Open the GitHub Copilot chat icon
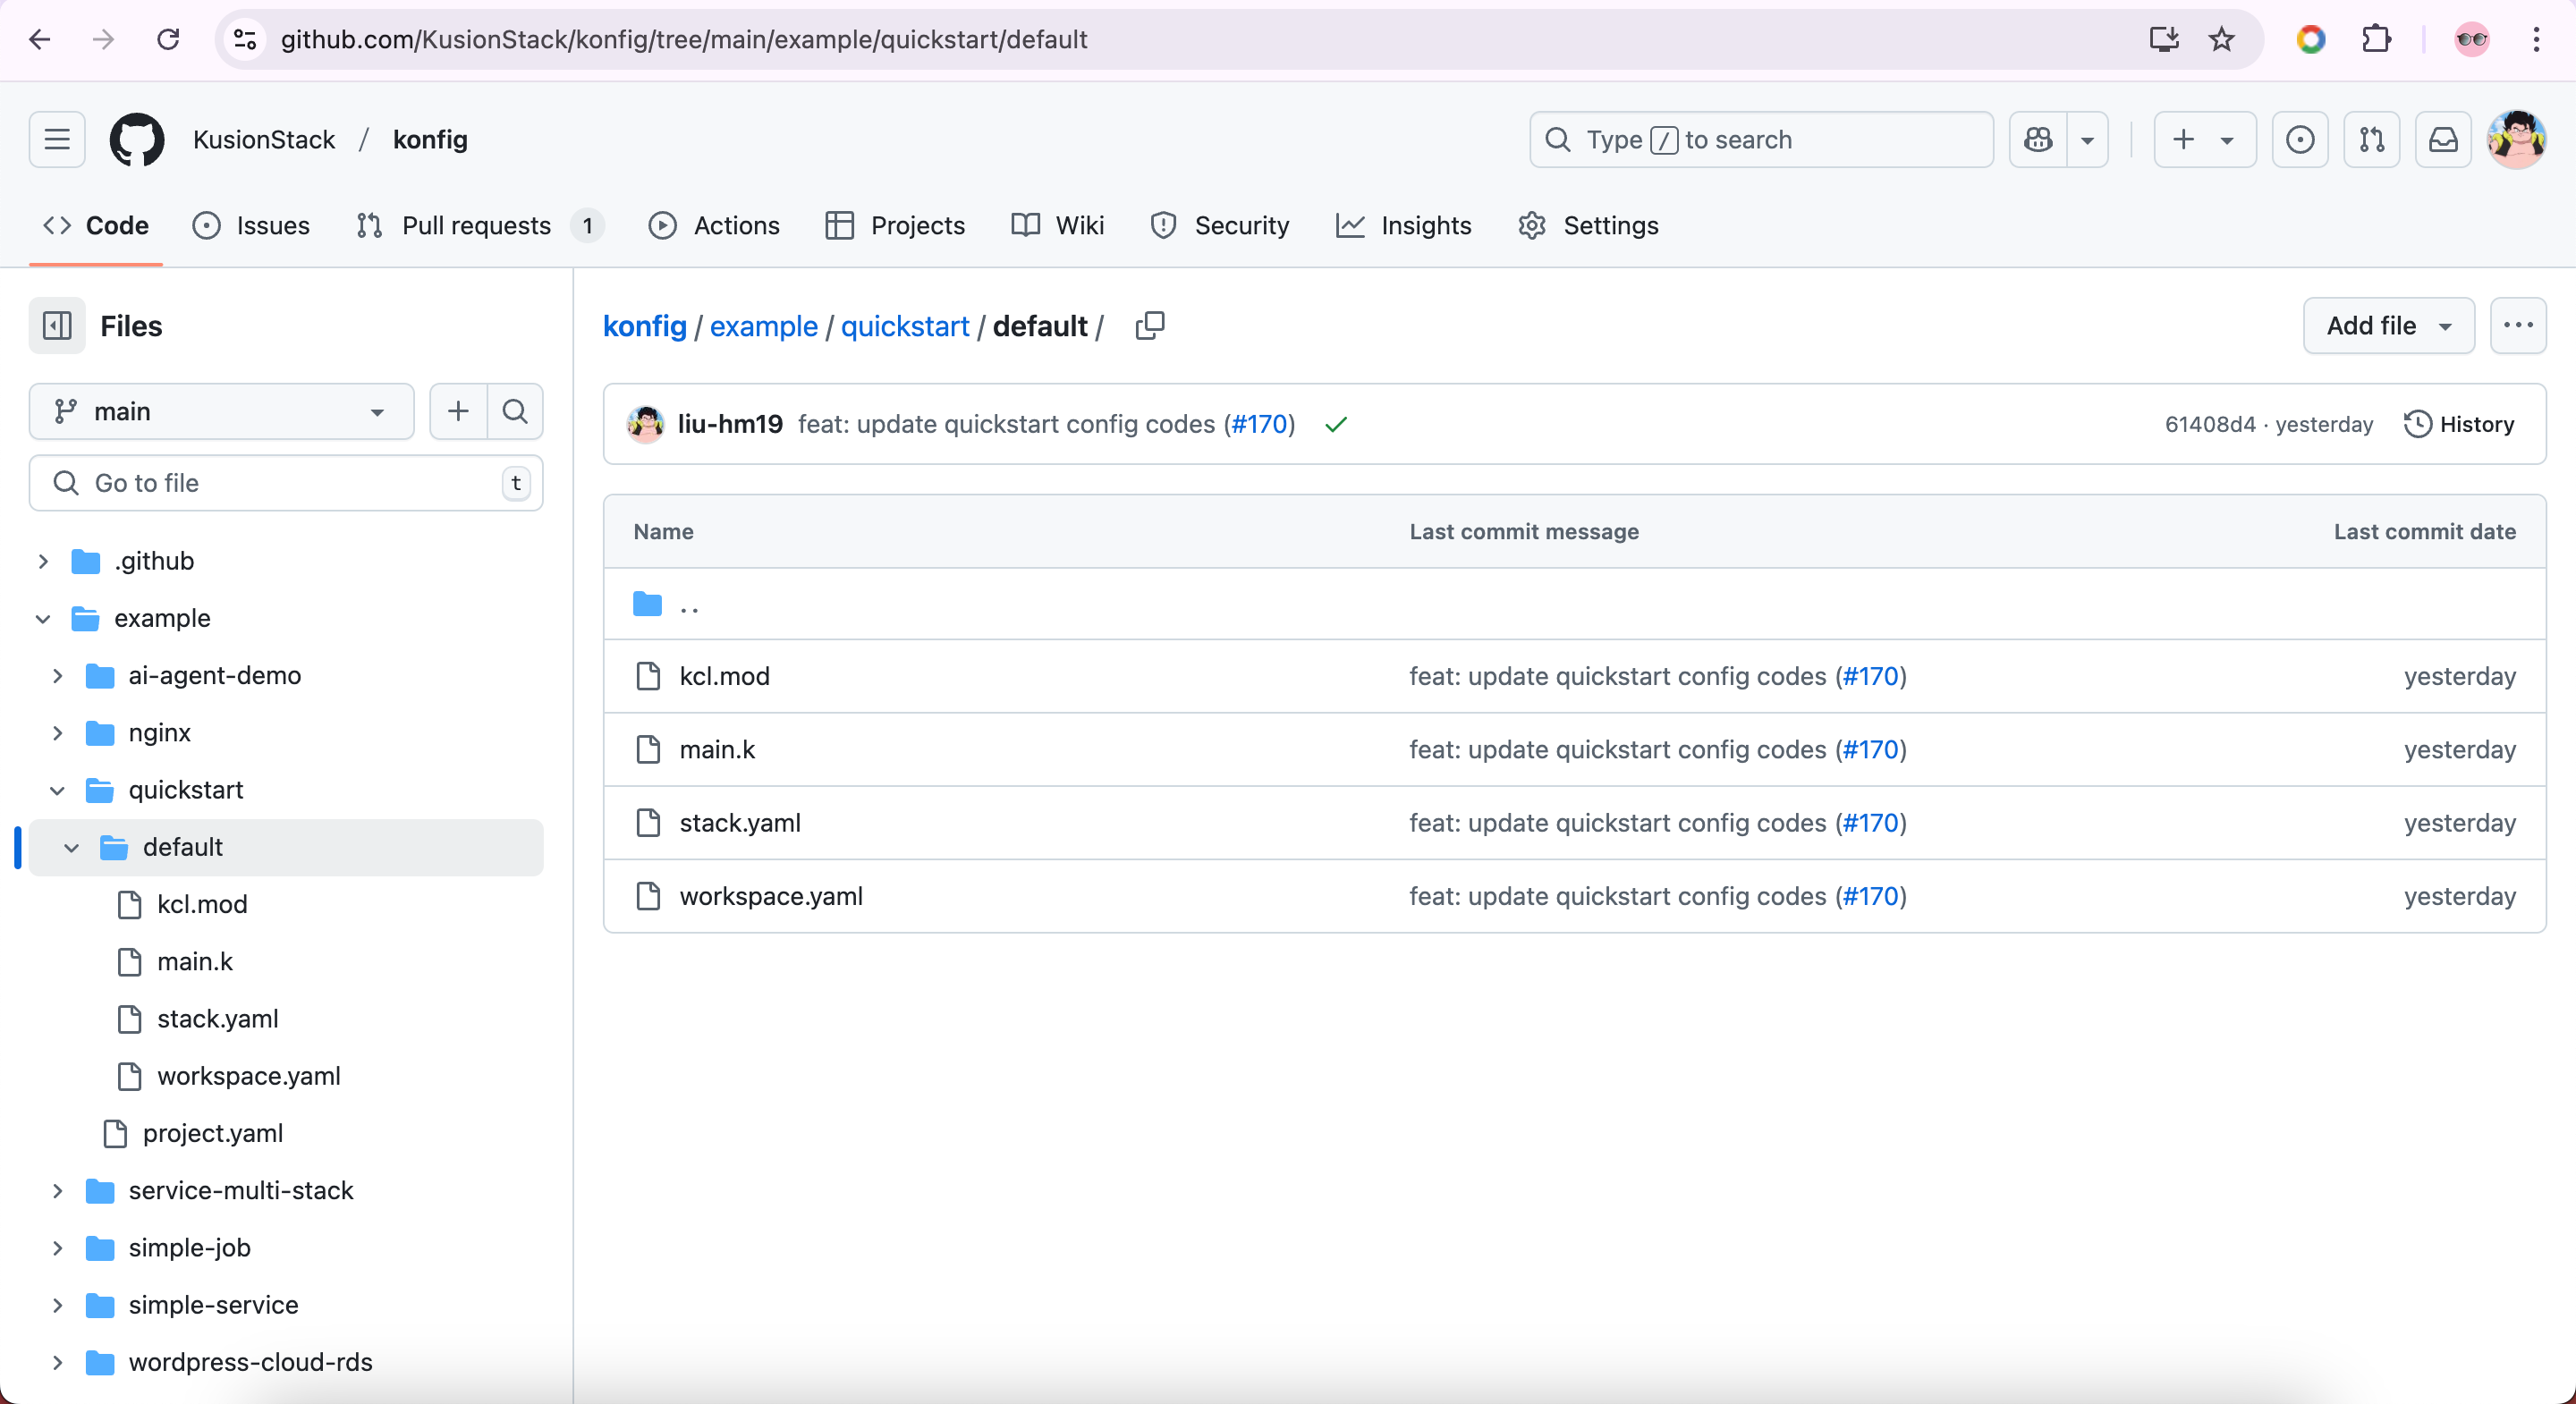The width and height of the screenshot is (2576, 1404). (x=2038, y=140)
